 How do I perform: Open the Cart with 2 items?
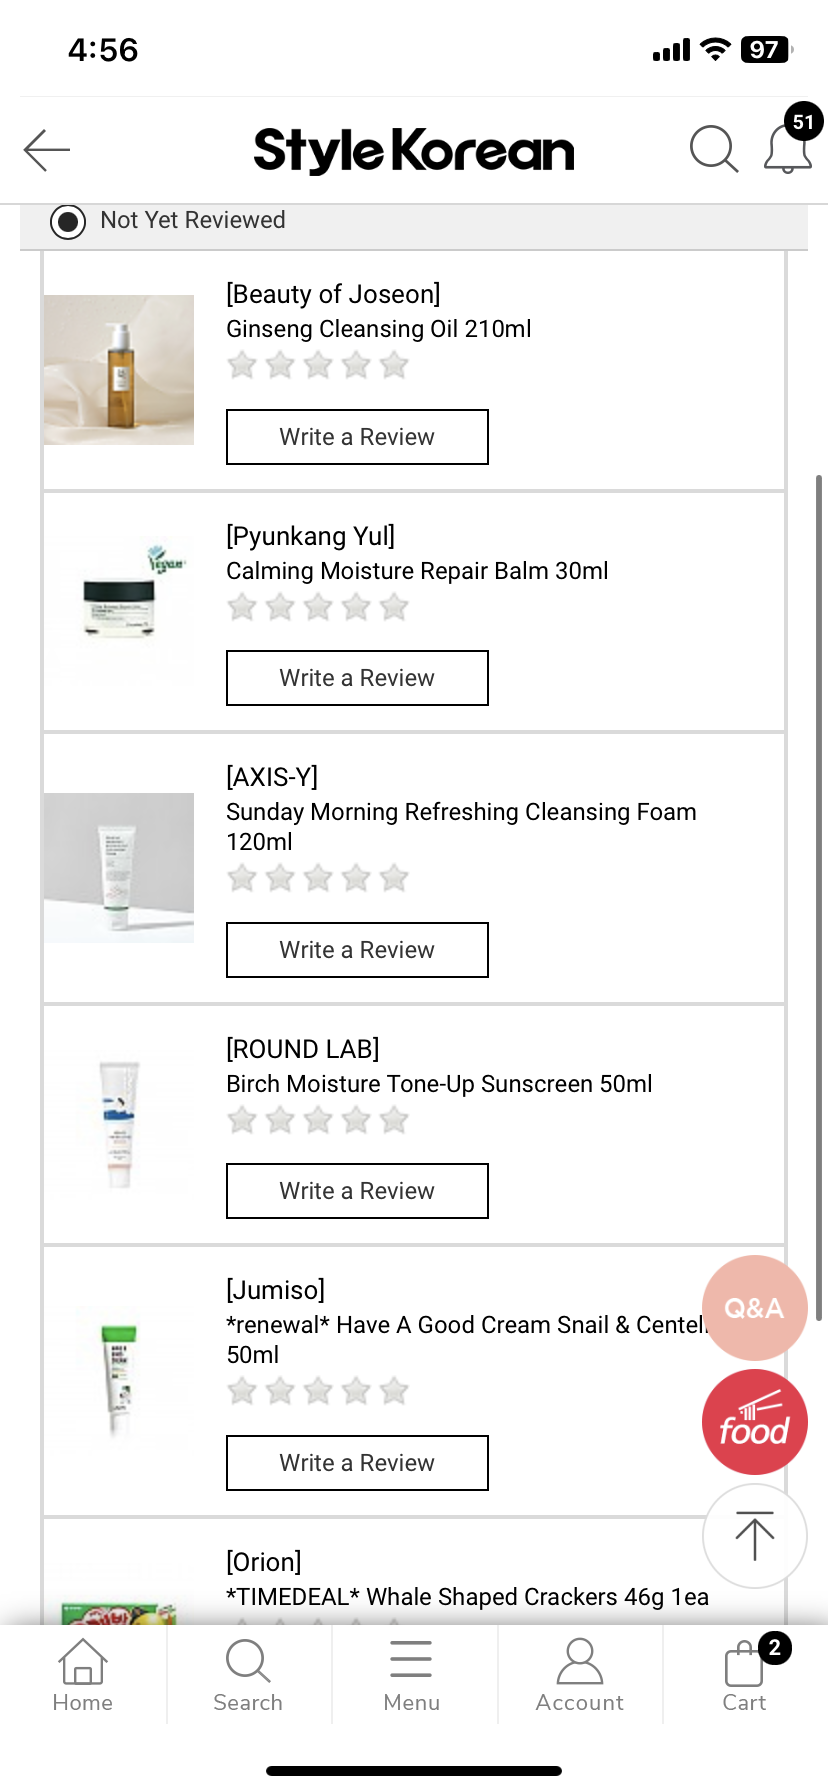point(745,1675)
